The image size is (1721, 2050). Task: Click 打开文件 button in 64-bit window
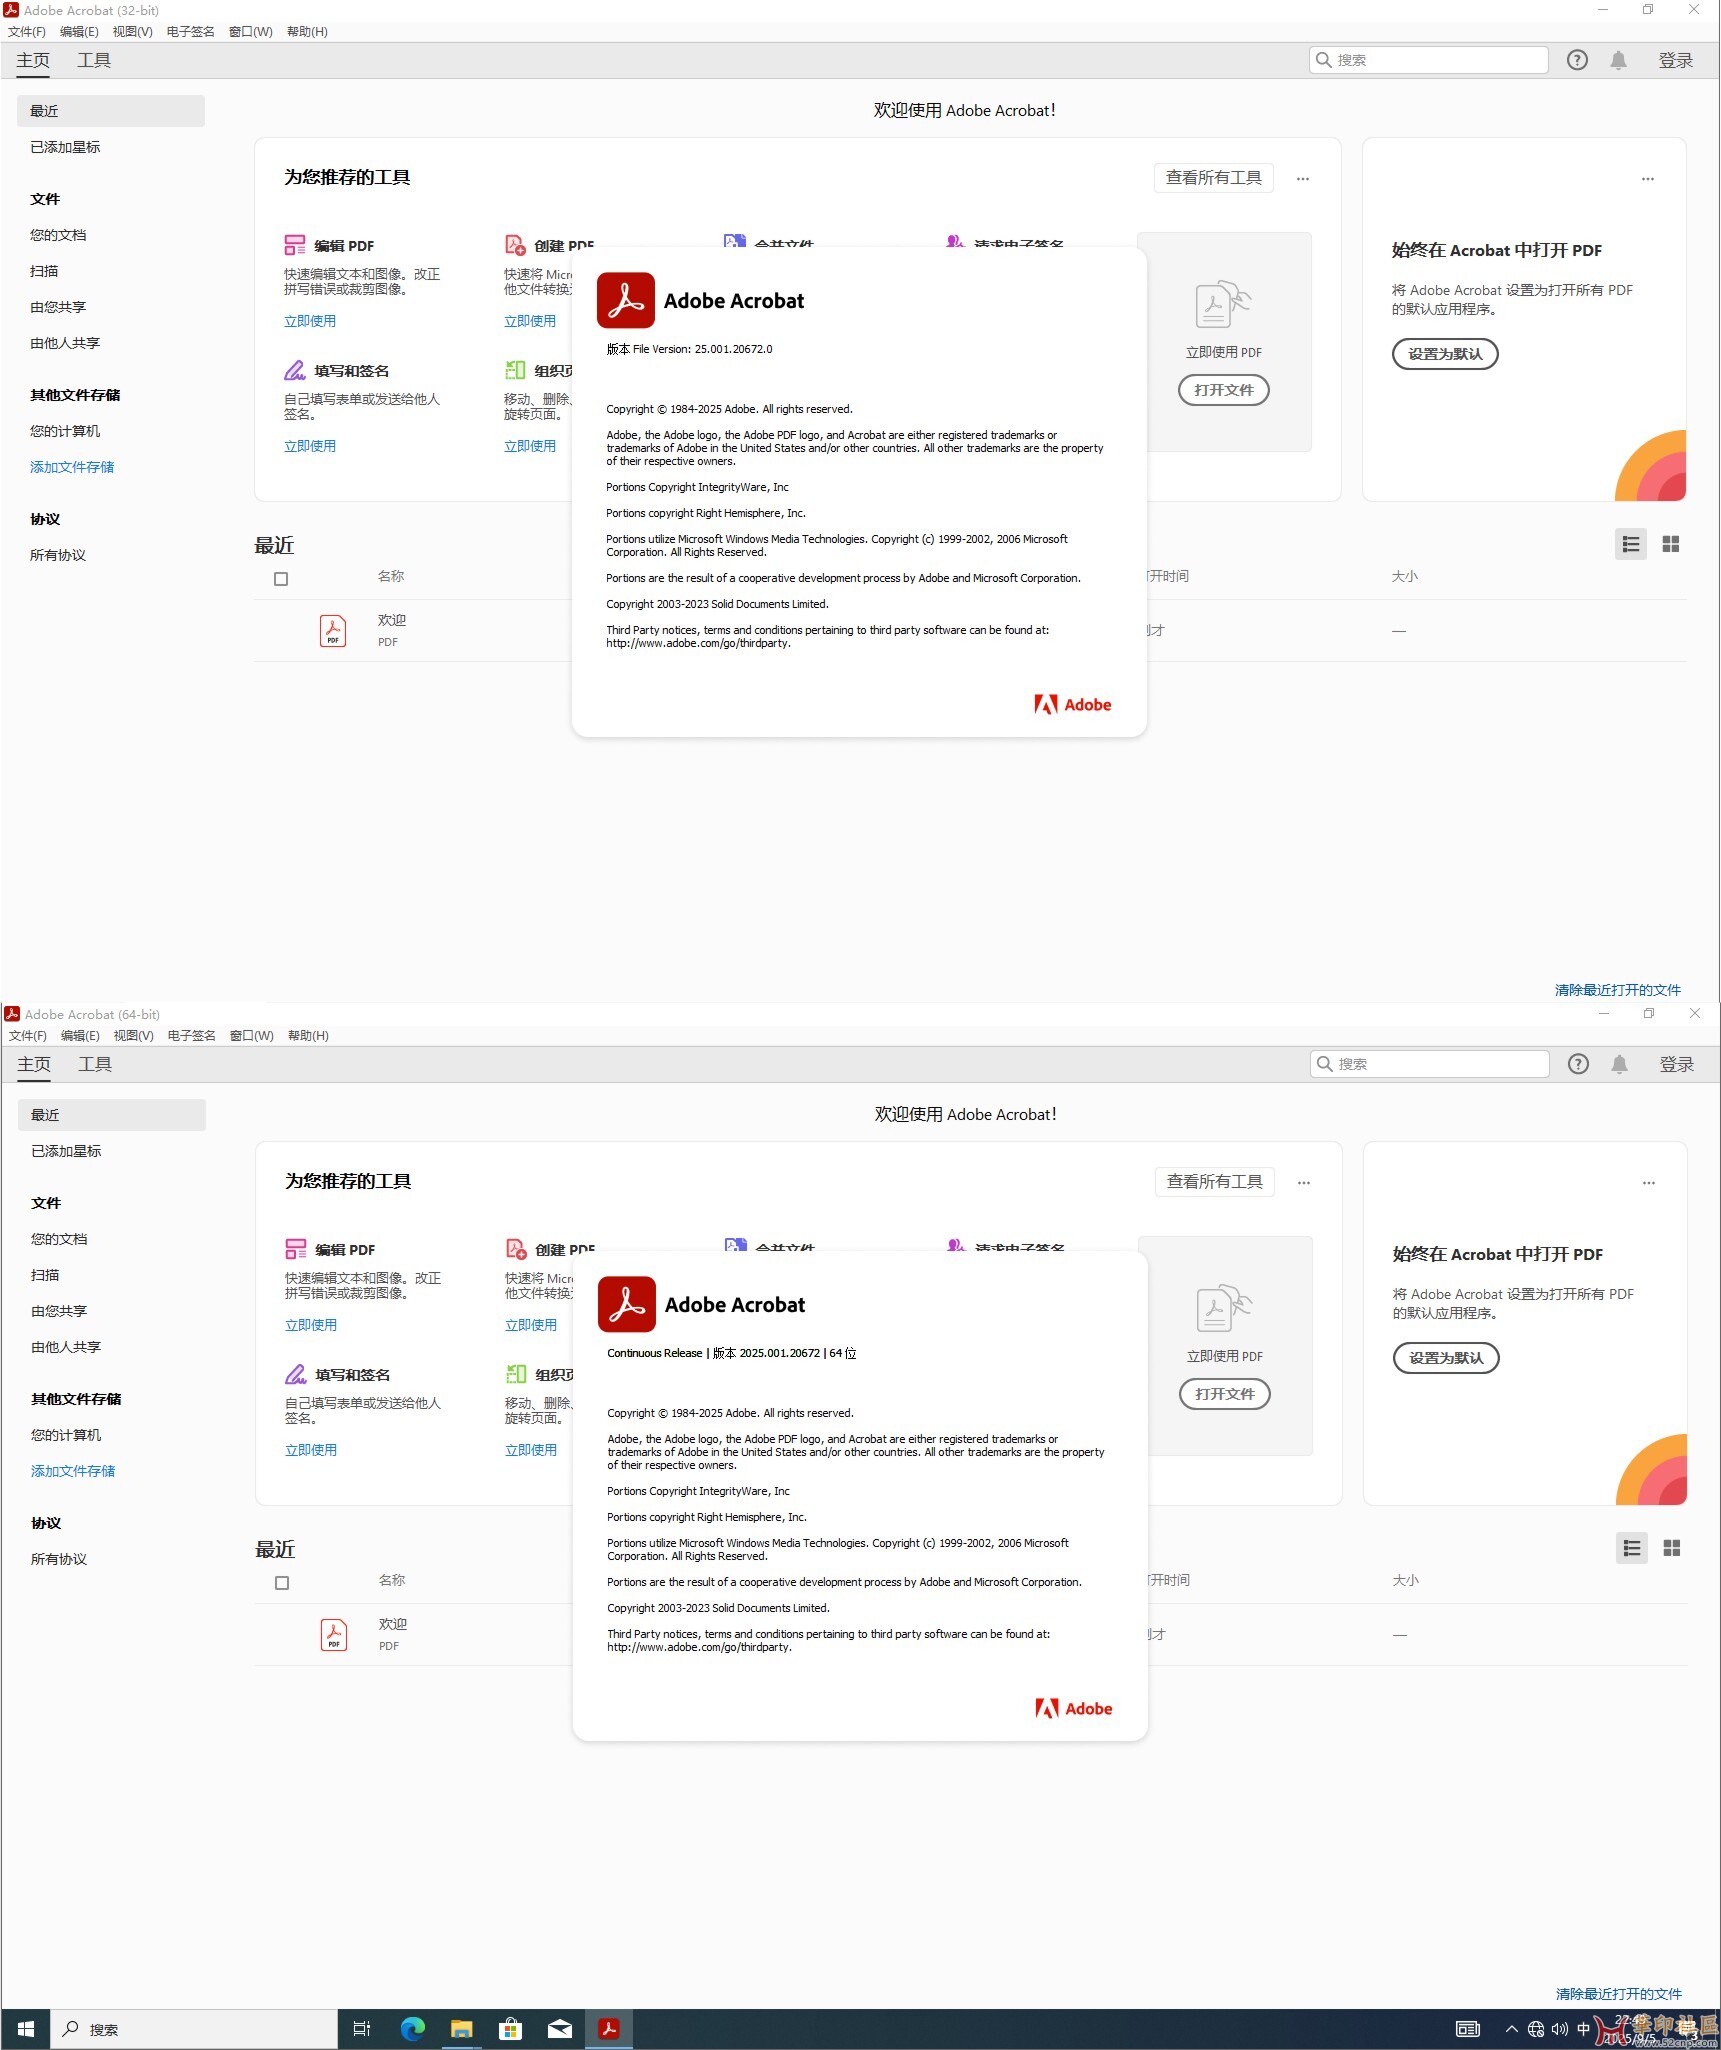tap(1224, 1394)
